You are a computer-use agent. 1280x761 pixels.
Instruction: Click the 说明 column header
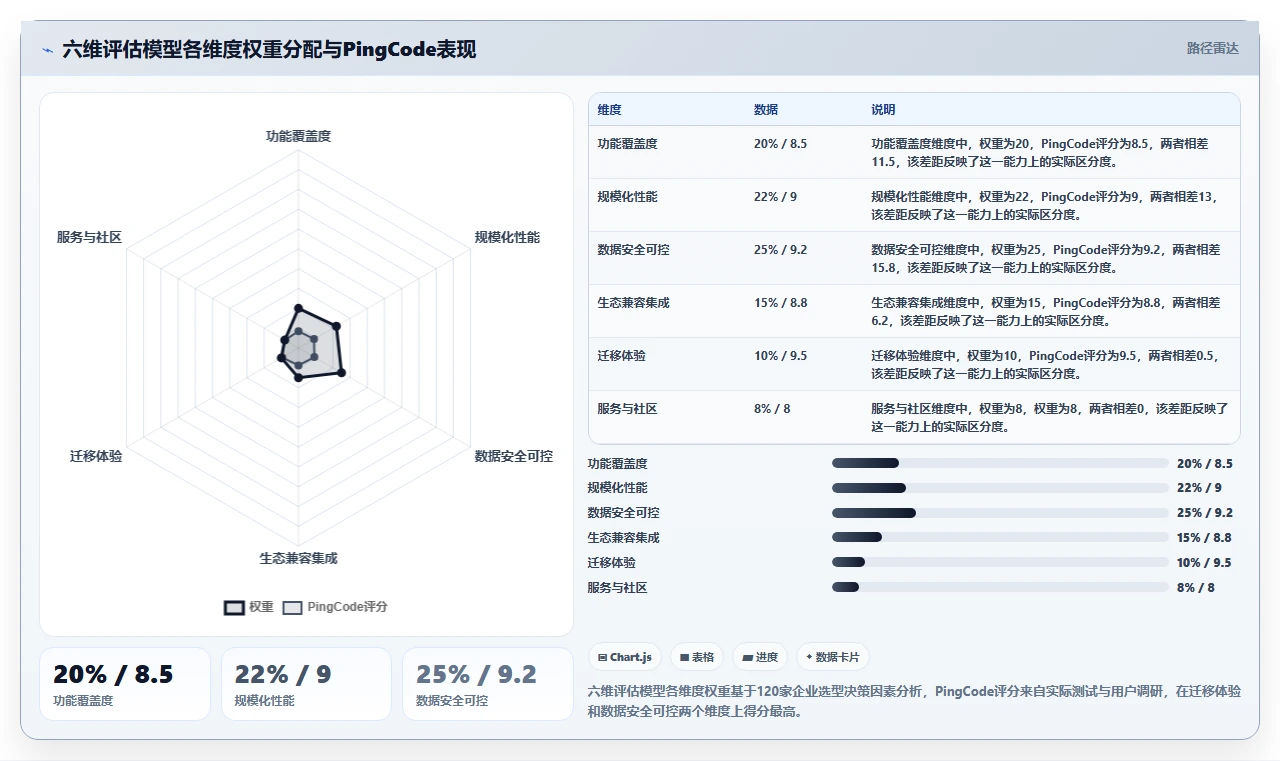coord(883,110)
